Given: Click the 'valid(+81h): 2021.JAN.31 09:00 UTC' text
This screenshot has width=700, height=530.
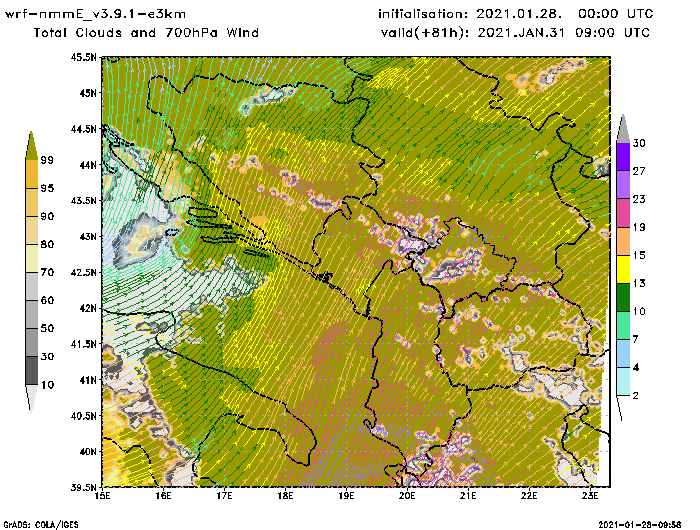Looking at the screenshot, I should click(516, 33).
